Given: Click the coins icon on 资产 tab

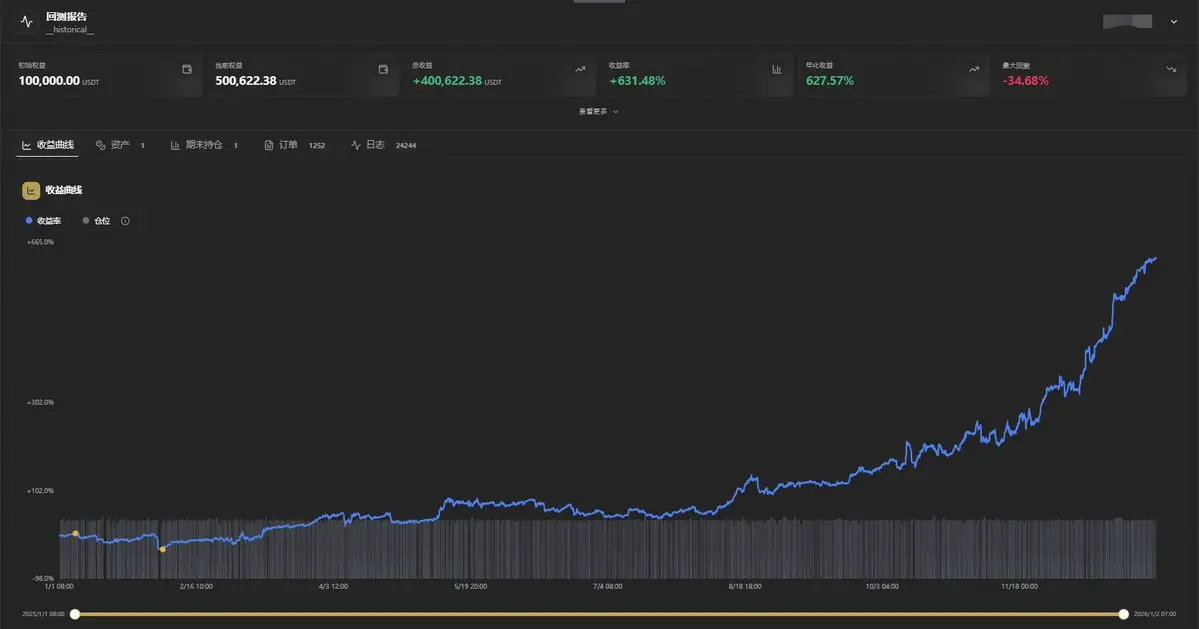Looking at the screenshot, I should point(100,145).
